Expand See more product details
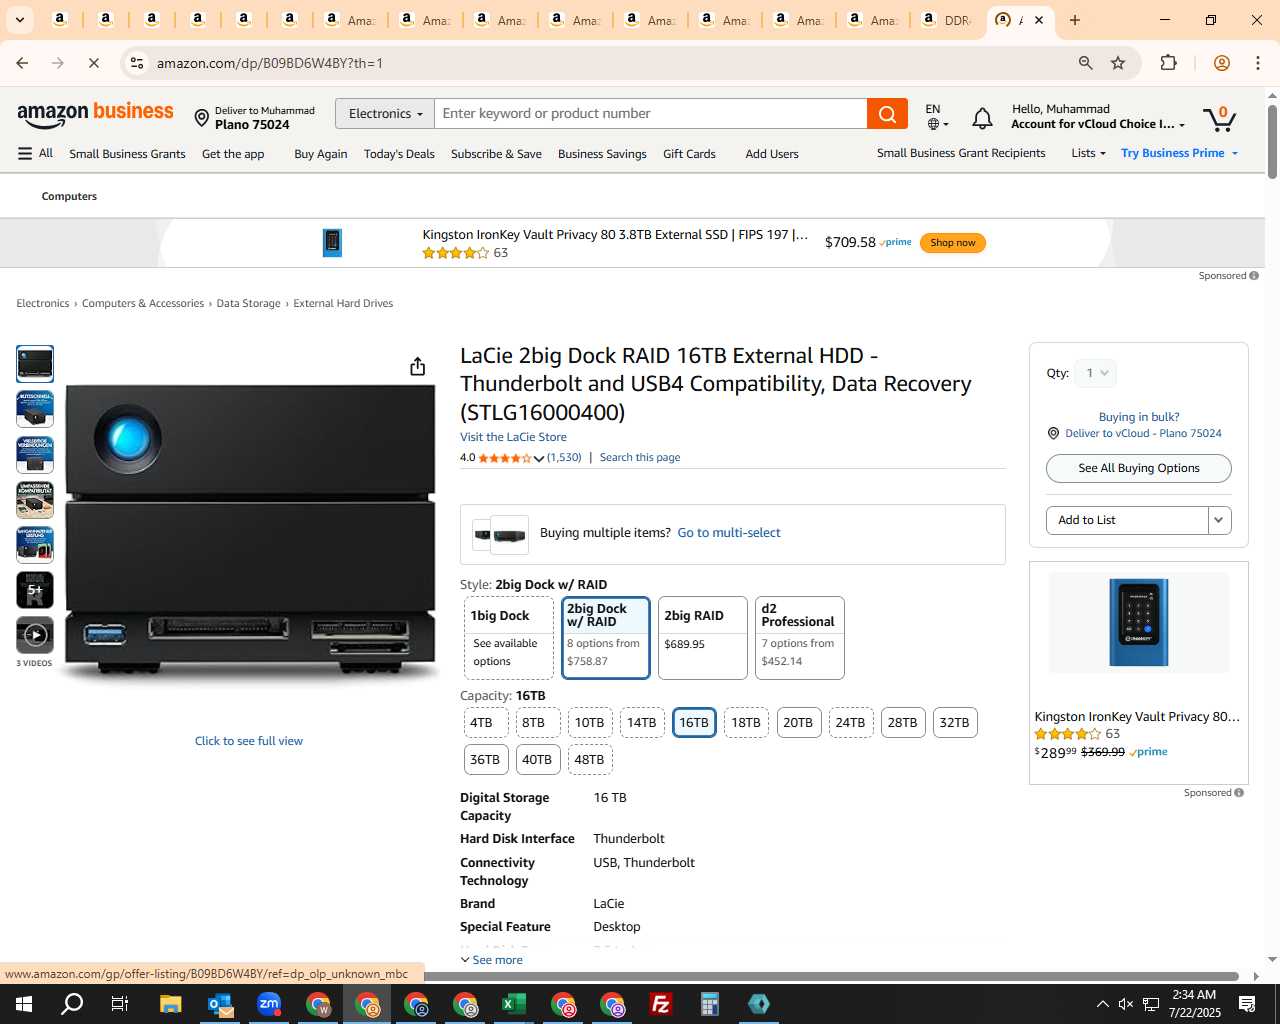Screen dimensions: 1280x1024 [491, 960]
